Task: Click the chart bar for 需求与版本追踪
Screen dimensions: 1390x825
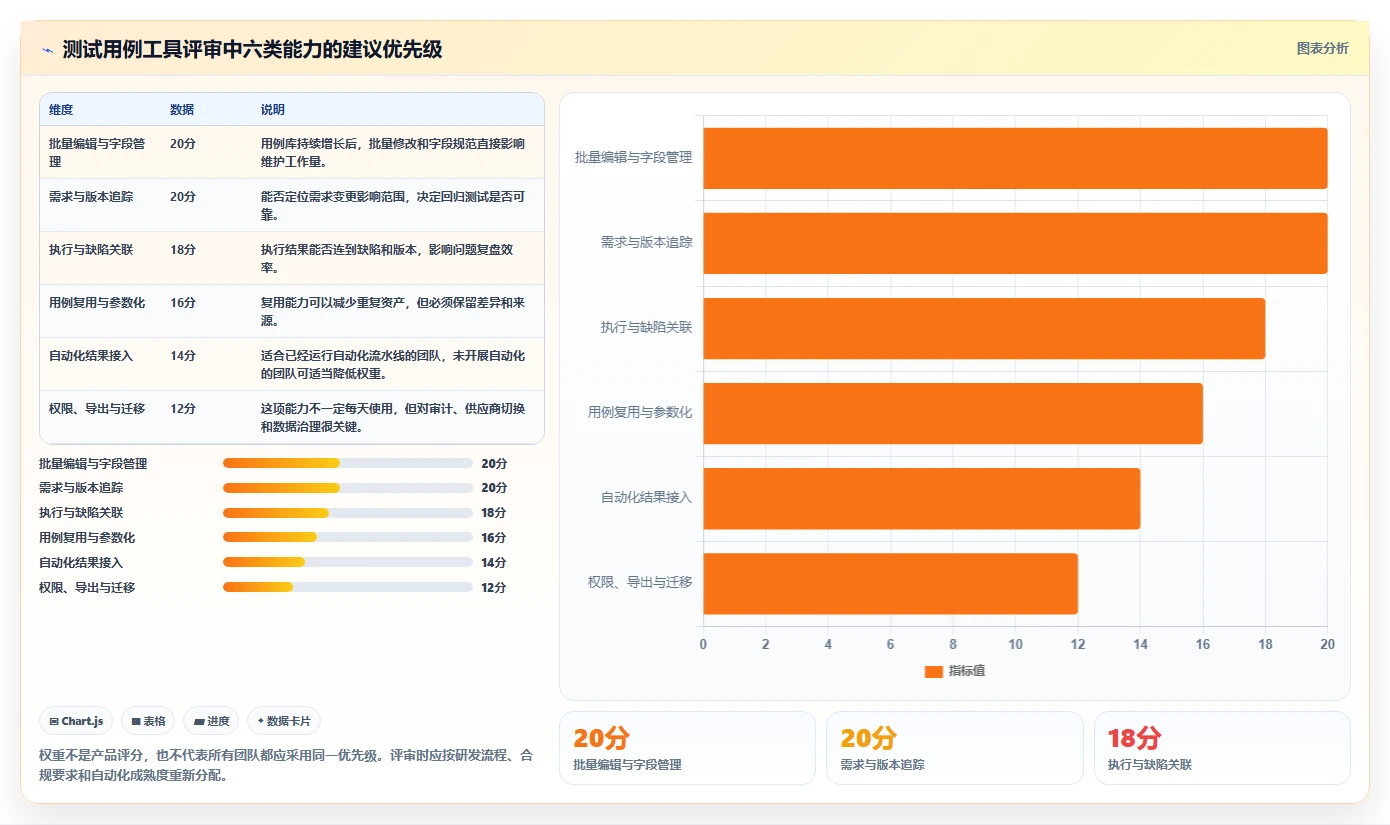Action: [x=1015, y=243]
